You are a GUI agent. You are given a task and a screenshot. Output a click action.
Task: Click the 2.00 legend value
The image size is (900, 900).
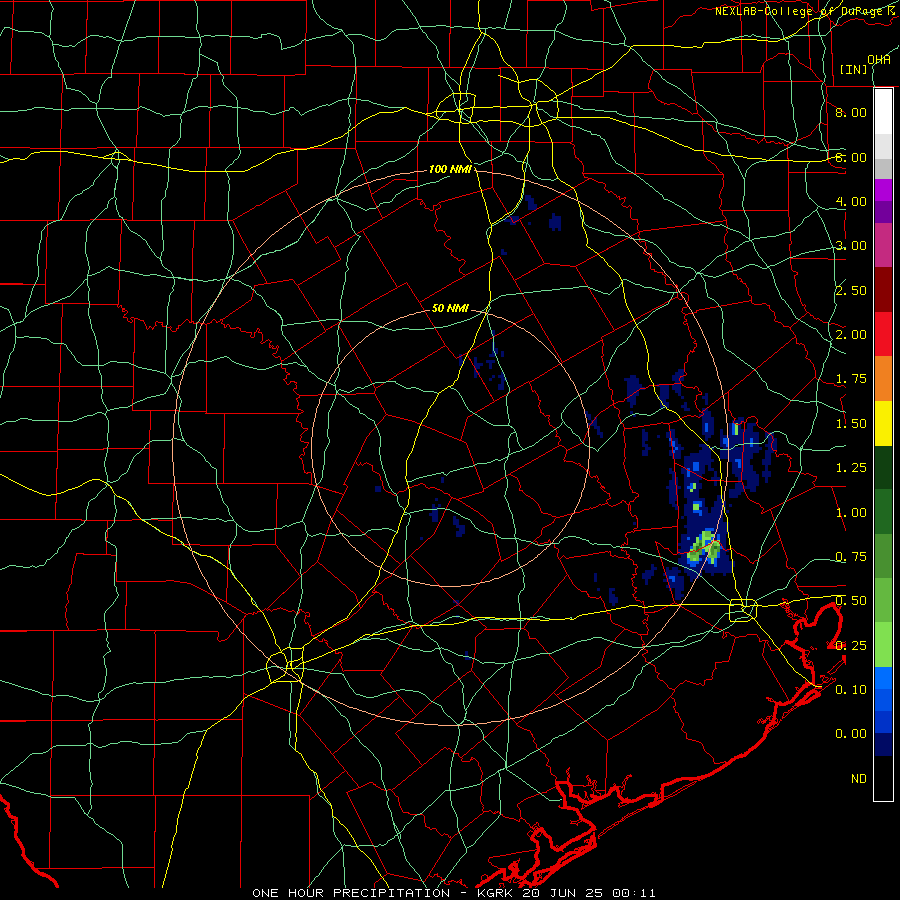(x=851, y=335)
